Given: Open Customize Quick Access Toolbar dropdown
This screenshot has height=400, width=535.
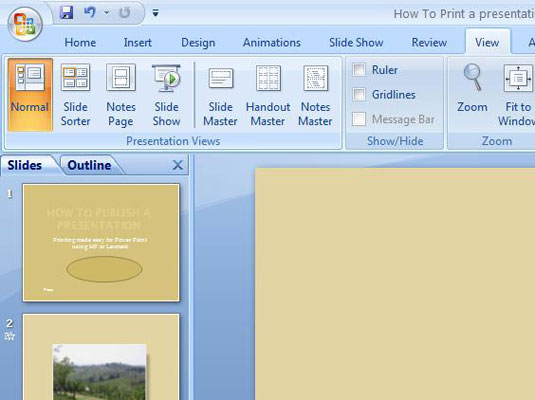Looking at the screenshot, I should pos(155,13).
